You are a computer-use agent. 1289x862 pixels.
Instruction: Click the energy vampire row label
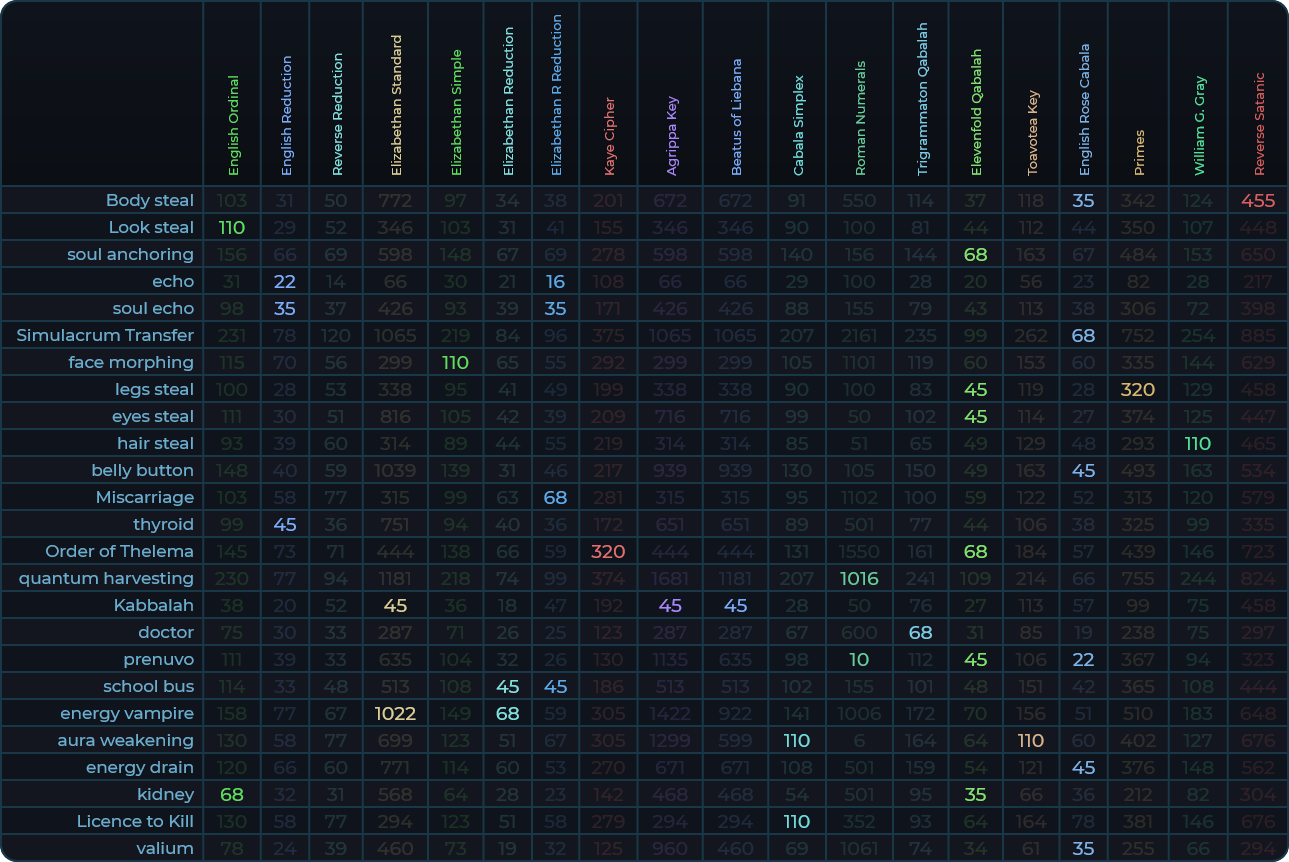coord(127,713)
